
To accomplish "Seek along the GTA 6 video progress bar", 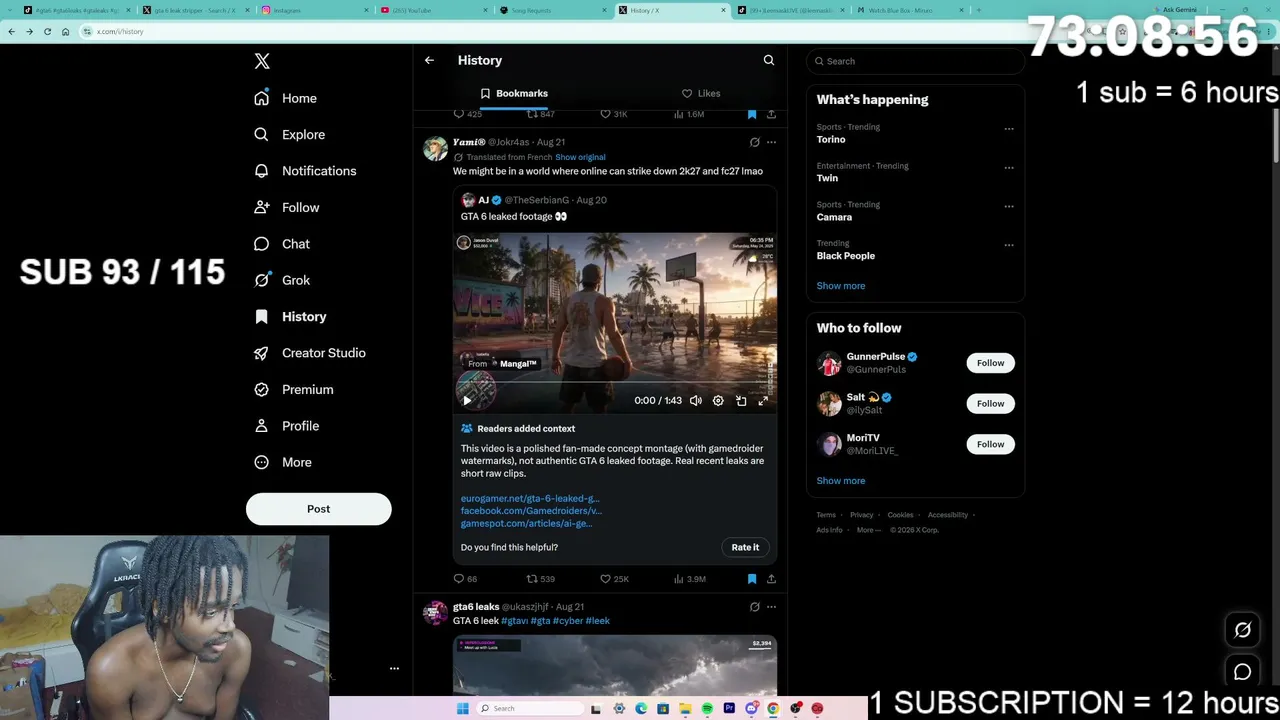I will click(x=614, y=383).
